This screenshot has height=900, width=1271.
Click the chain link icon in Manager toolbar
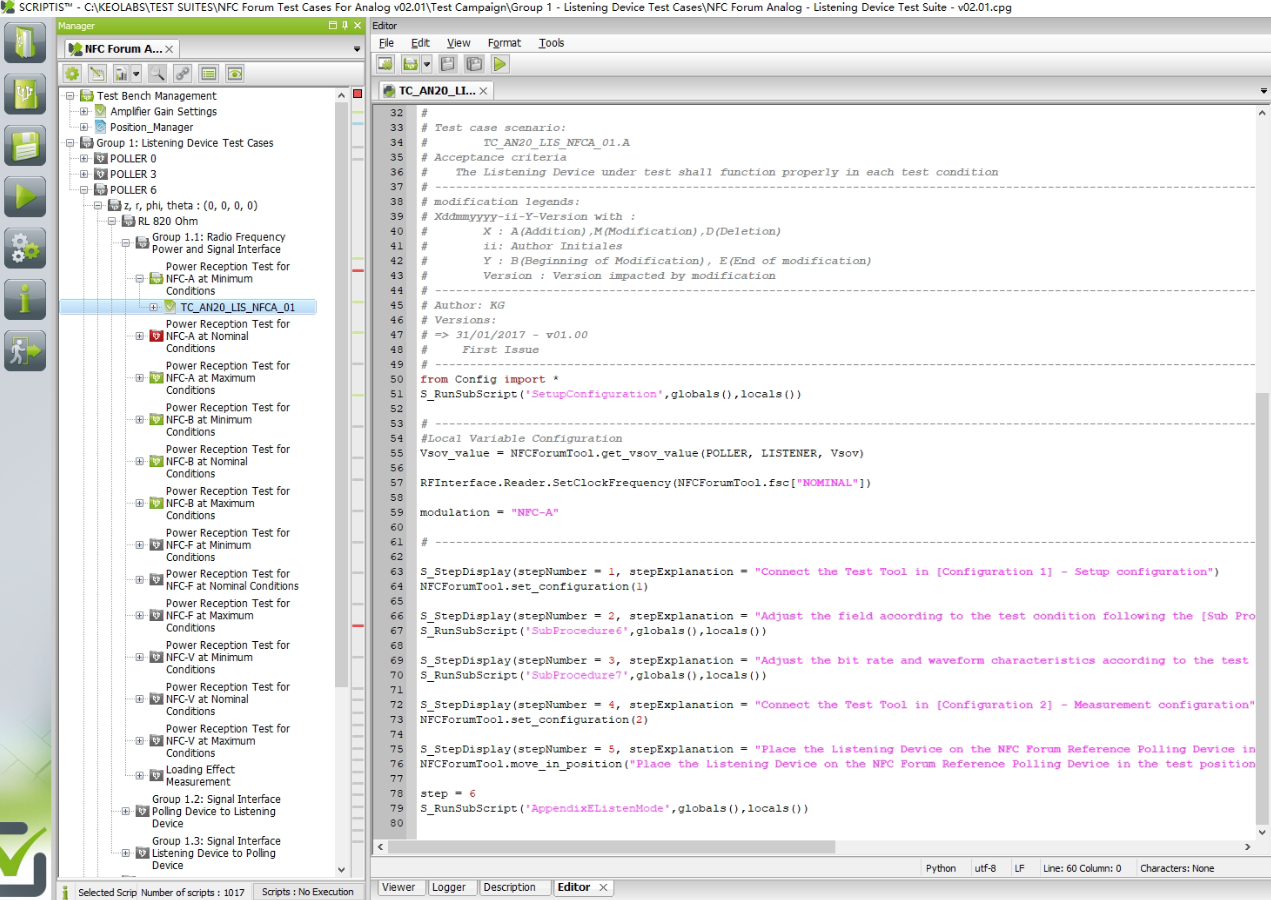pyautogui.click(x=183, y=73)
